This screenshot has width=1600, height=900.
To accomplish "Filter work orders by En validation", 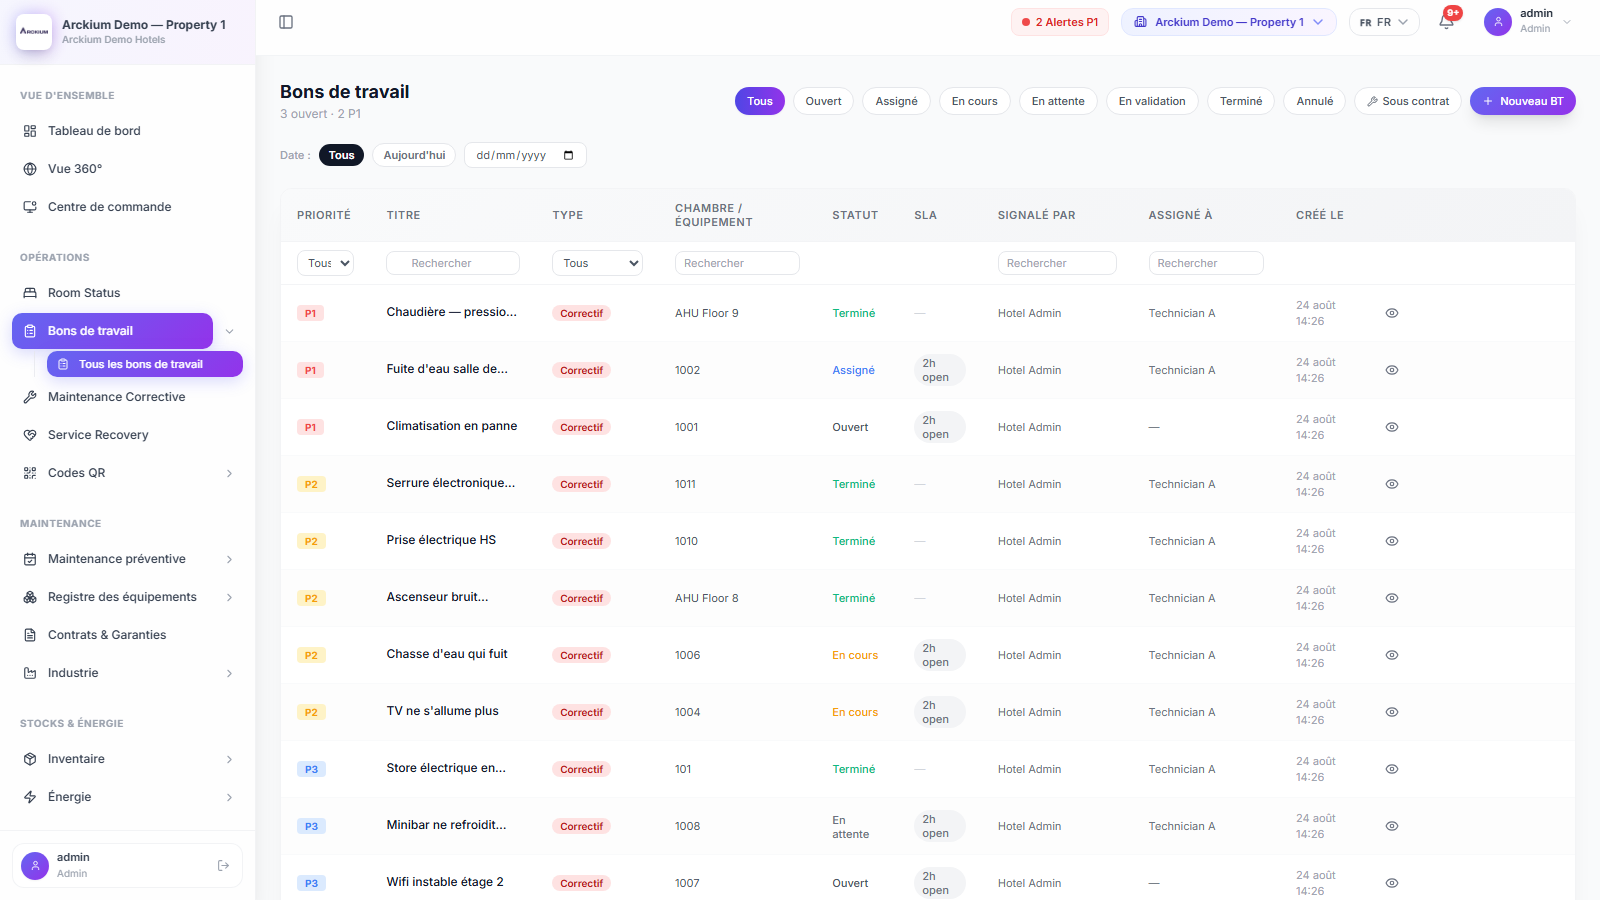I will (1152, 101).
